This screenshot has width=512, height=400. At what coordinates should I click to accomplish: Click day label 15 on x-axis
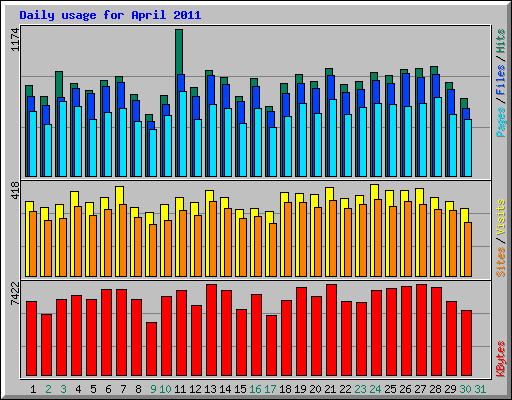[x=240, y=389]
